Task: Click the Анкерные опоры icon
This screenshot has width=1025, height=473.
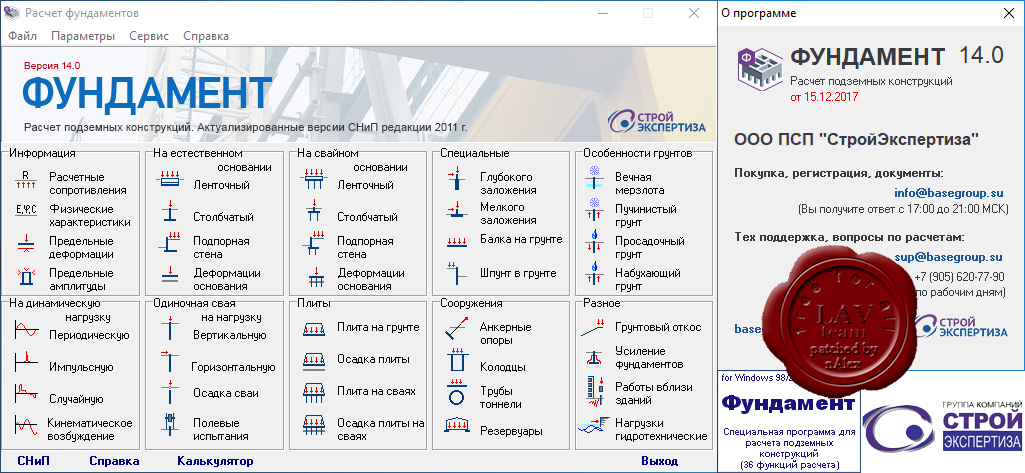Action: coord(458,329)
